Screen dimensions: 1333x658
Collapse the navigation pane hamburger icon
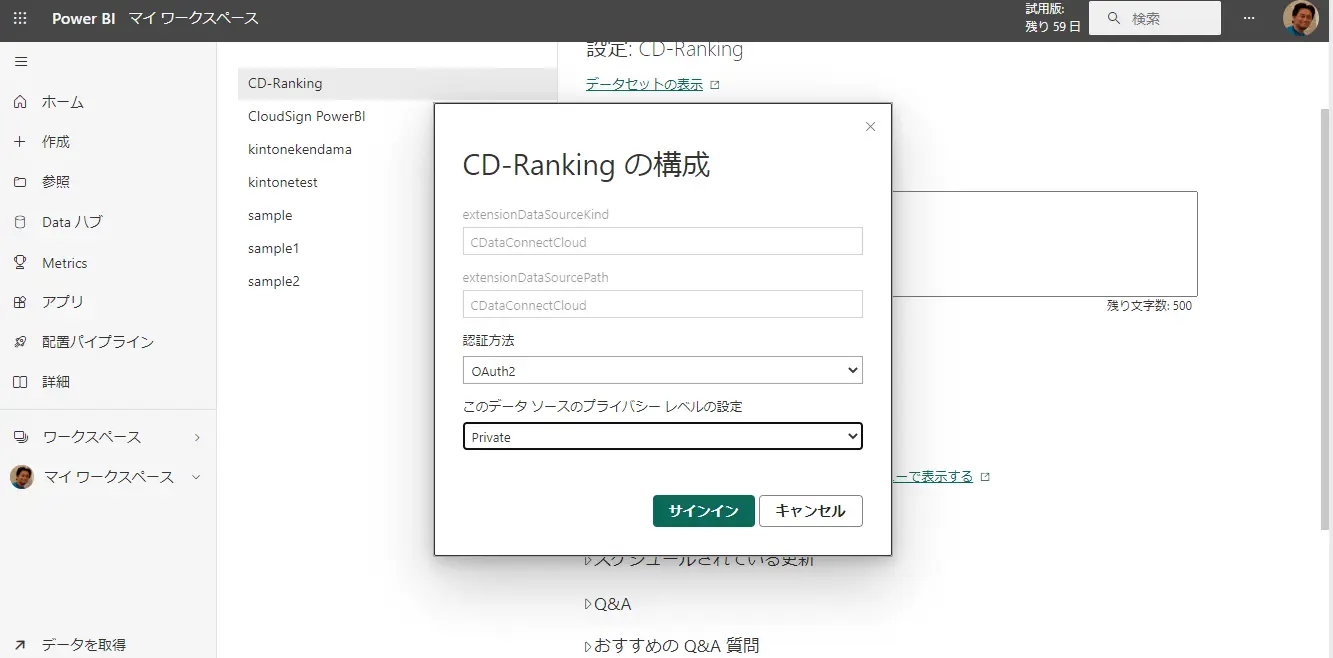[20, 62]
